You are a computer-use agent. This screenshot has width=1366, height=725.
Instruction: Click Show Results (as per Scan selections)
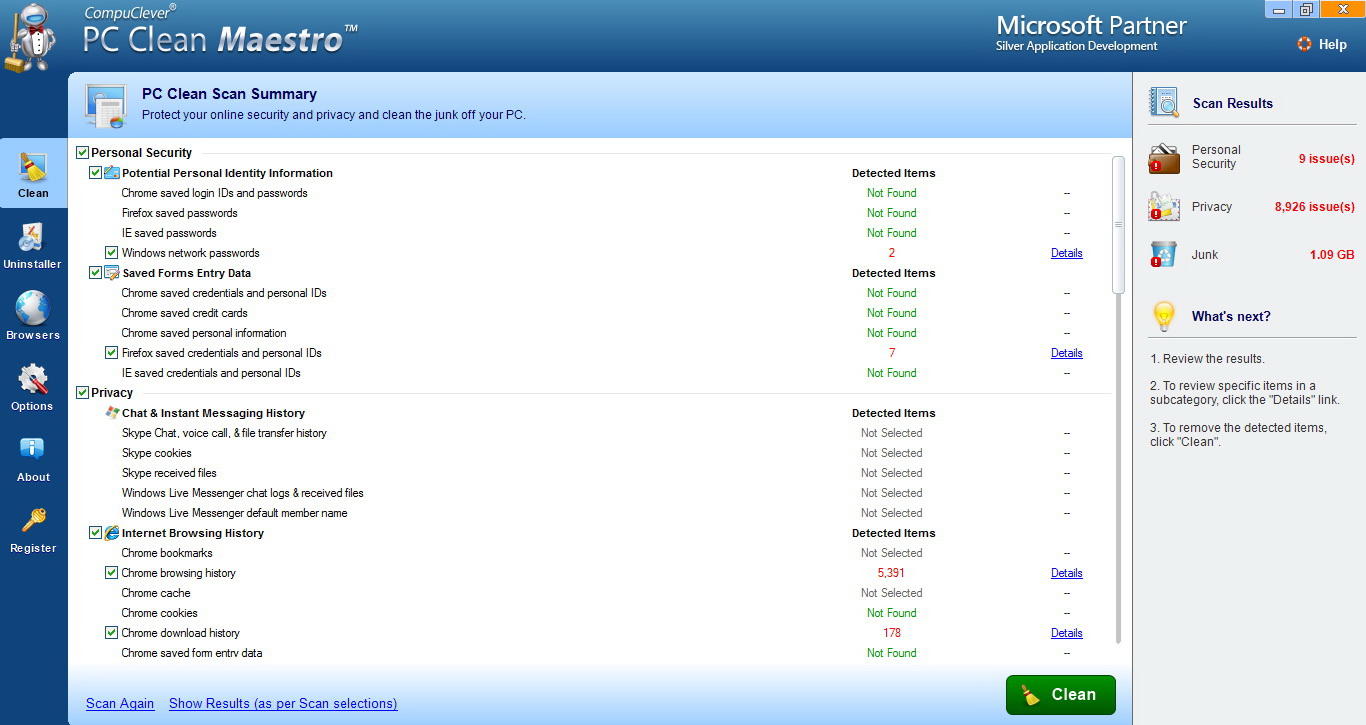click(283, 703)
